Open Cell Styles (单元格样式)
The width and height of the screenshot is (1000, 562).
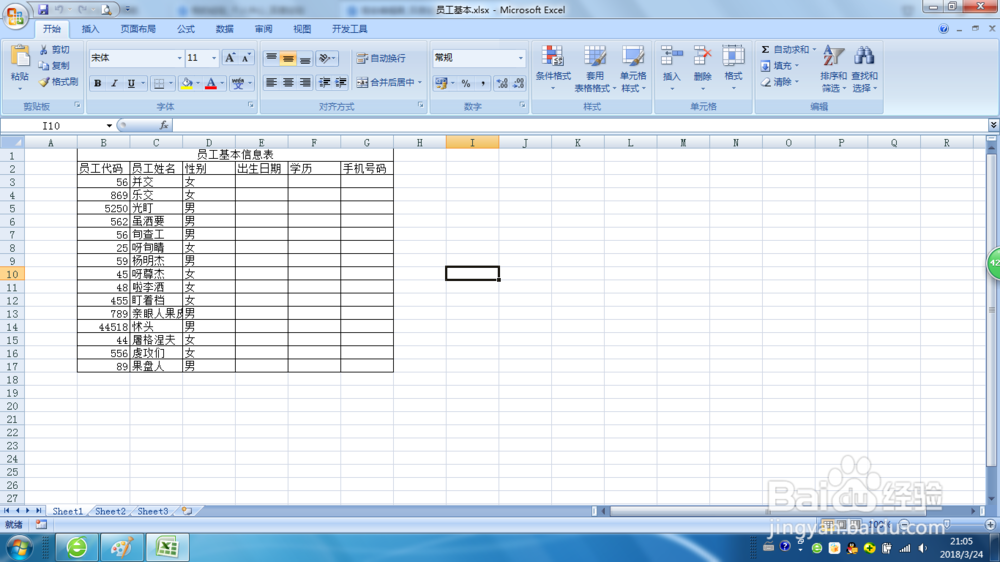(633, 69)
